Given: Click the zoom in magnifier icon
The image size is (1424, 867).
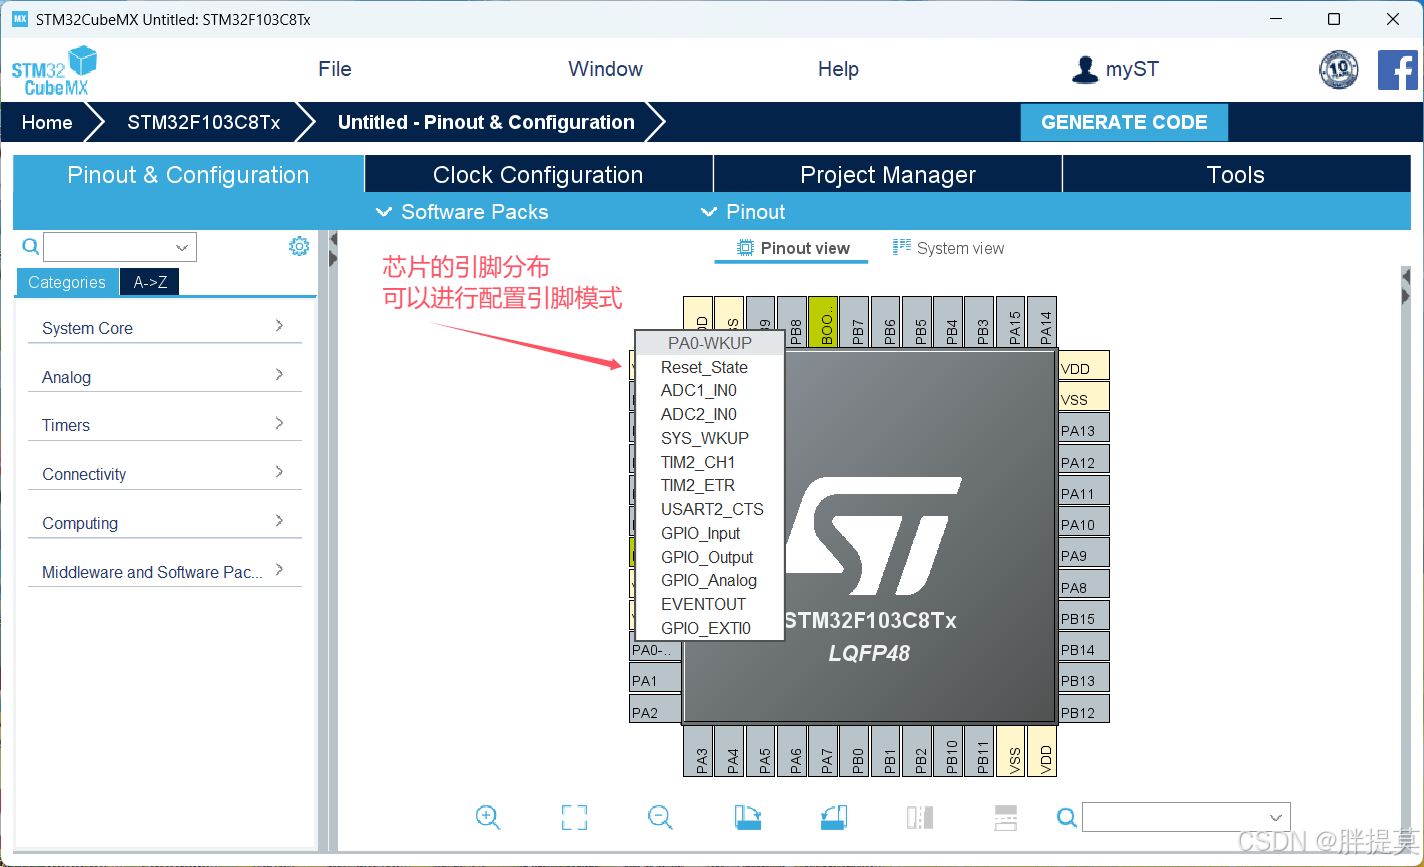Looking at the screenshot, I should coord(488,817).
